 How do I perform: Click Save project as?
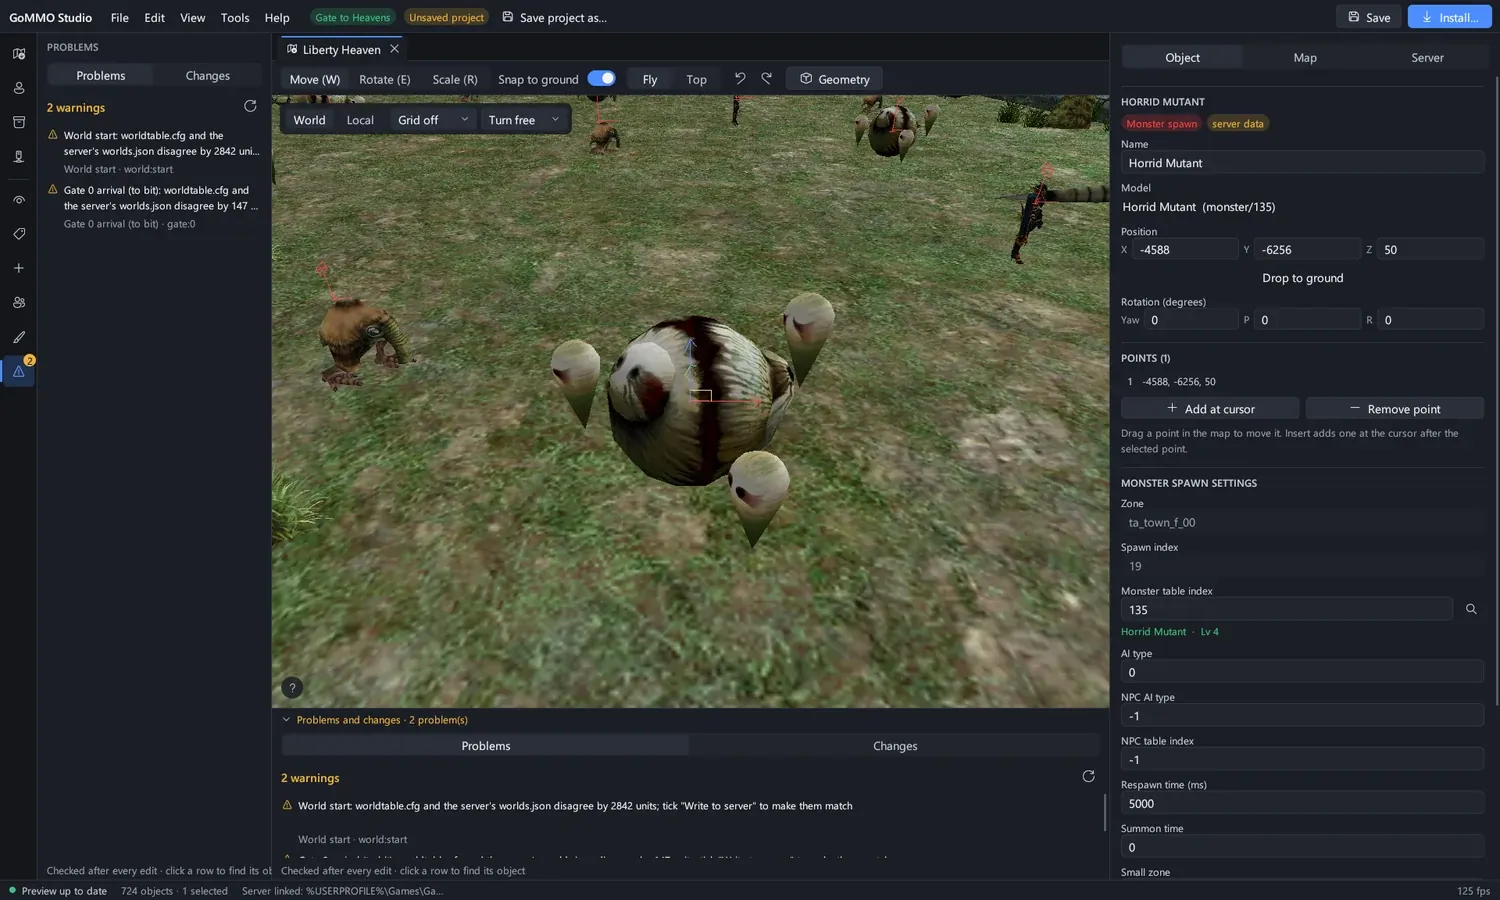[555, 17]
